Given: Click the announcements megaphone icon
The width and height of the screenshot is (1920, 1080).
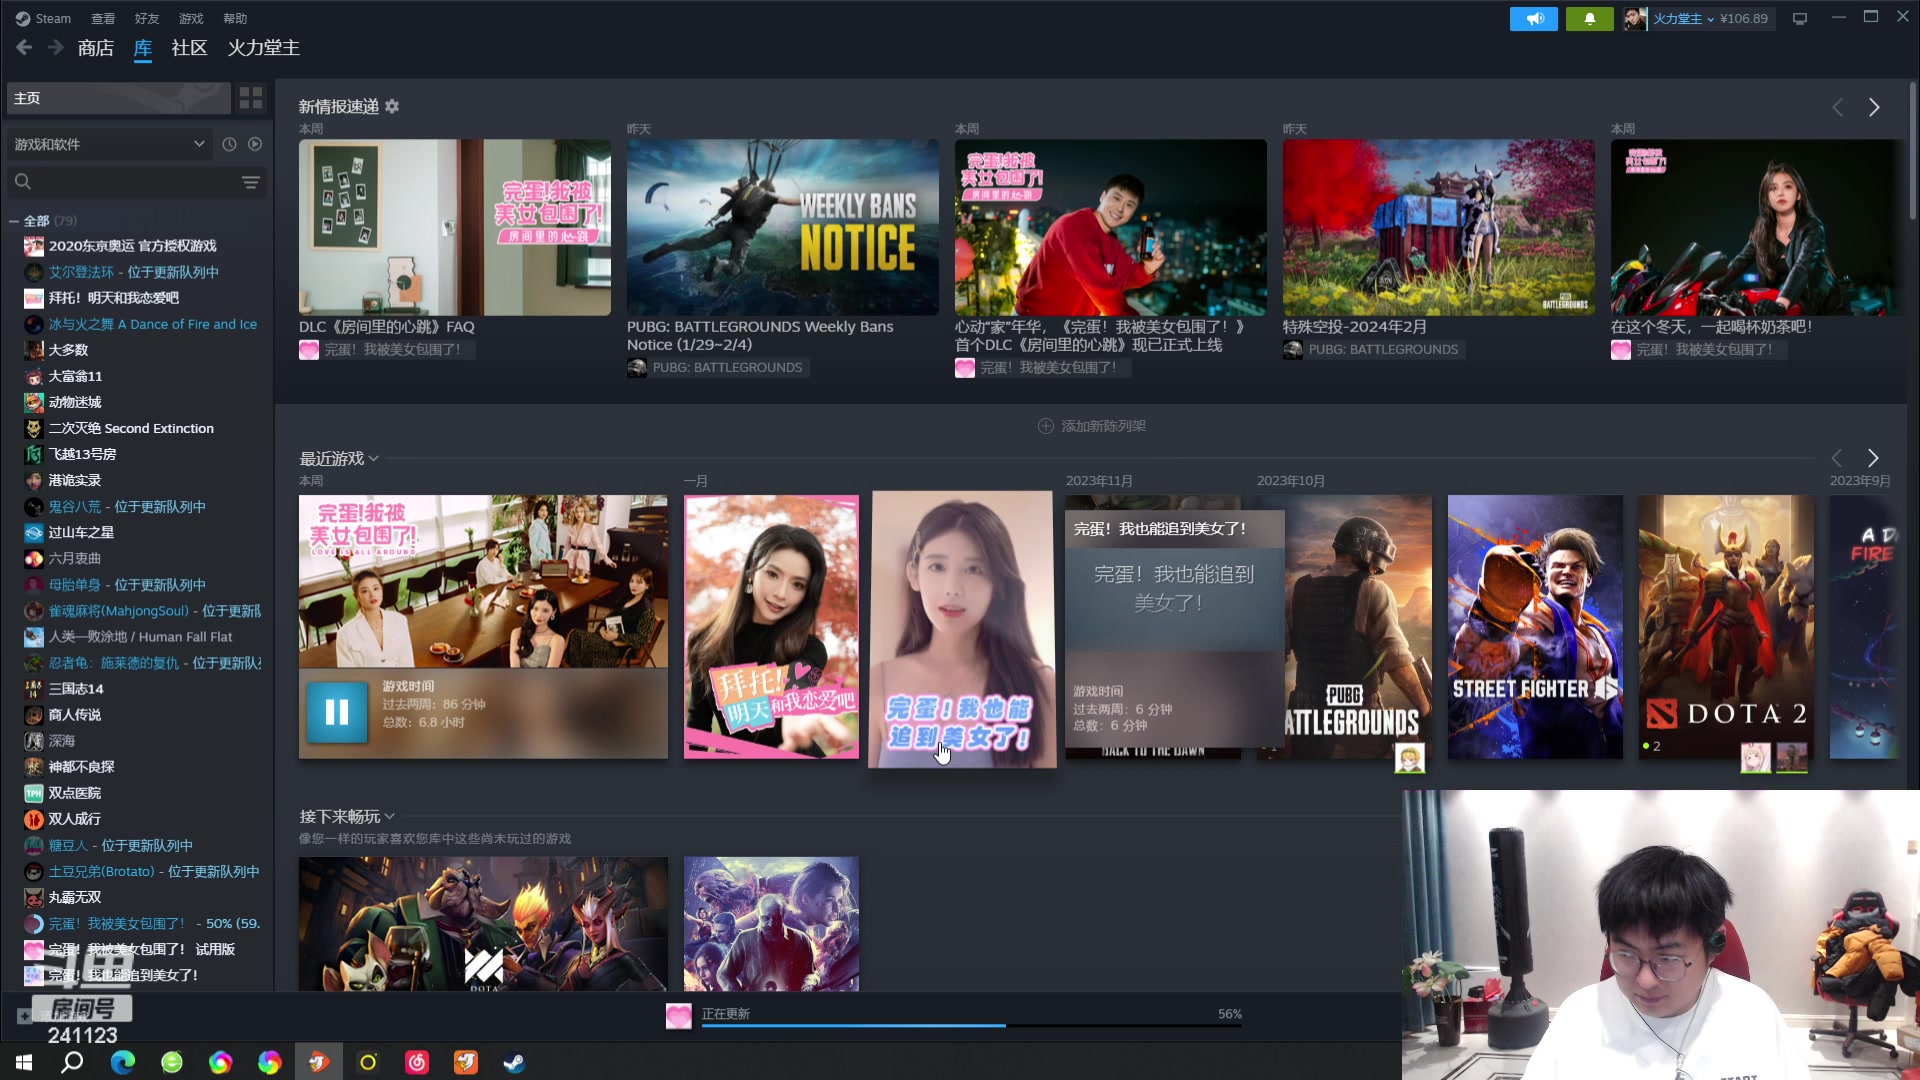Looking at the screenshot, I should [x=1533, y=18].
